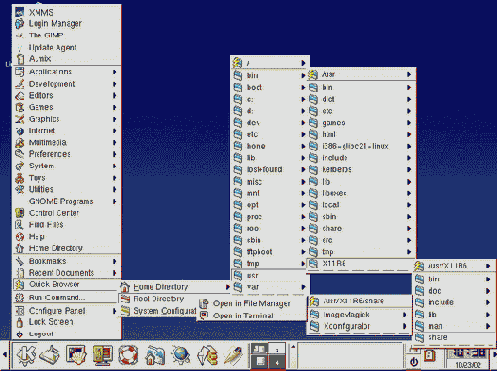Image resolution: width=497 pixels, height=371 pixels.
Task: Choose System Configuration in Quick Browser
Action: (158, 311)
